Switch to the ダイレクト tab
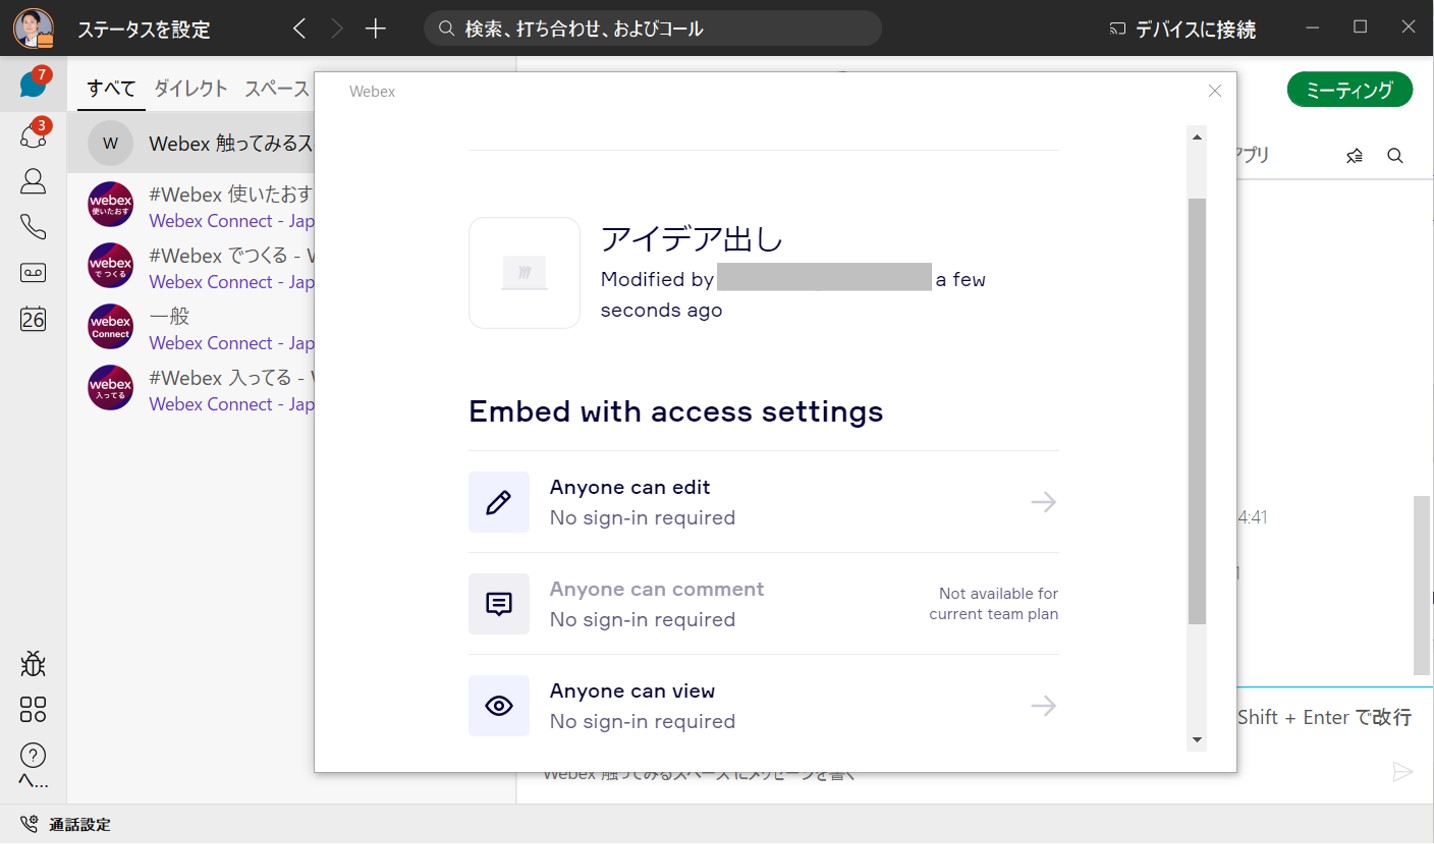The width and height of the screenshot is (1434, 844). (190, 89)
